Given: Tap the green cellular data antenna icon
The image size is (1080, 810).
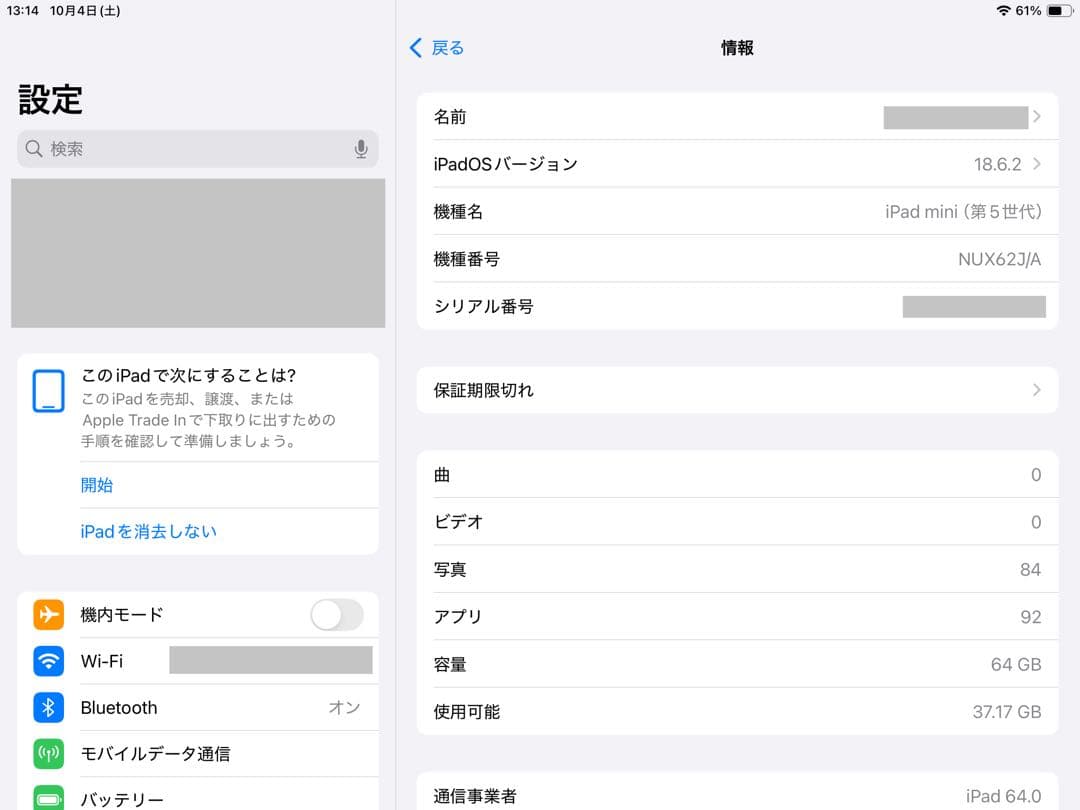Looking at the screenshot, I should (48, 753).
